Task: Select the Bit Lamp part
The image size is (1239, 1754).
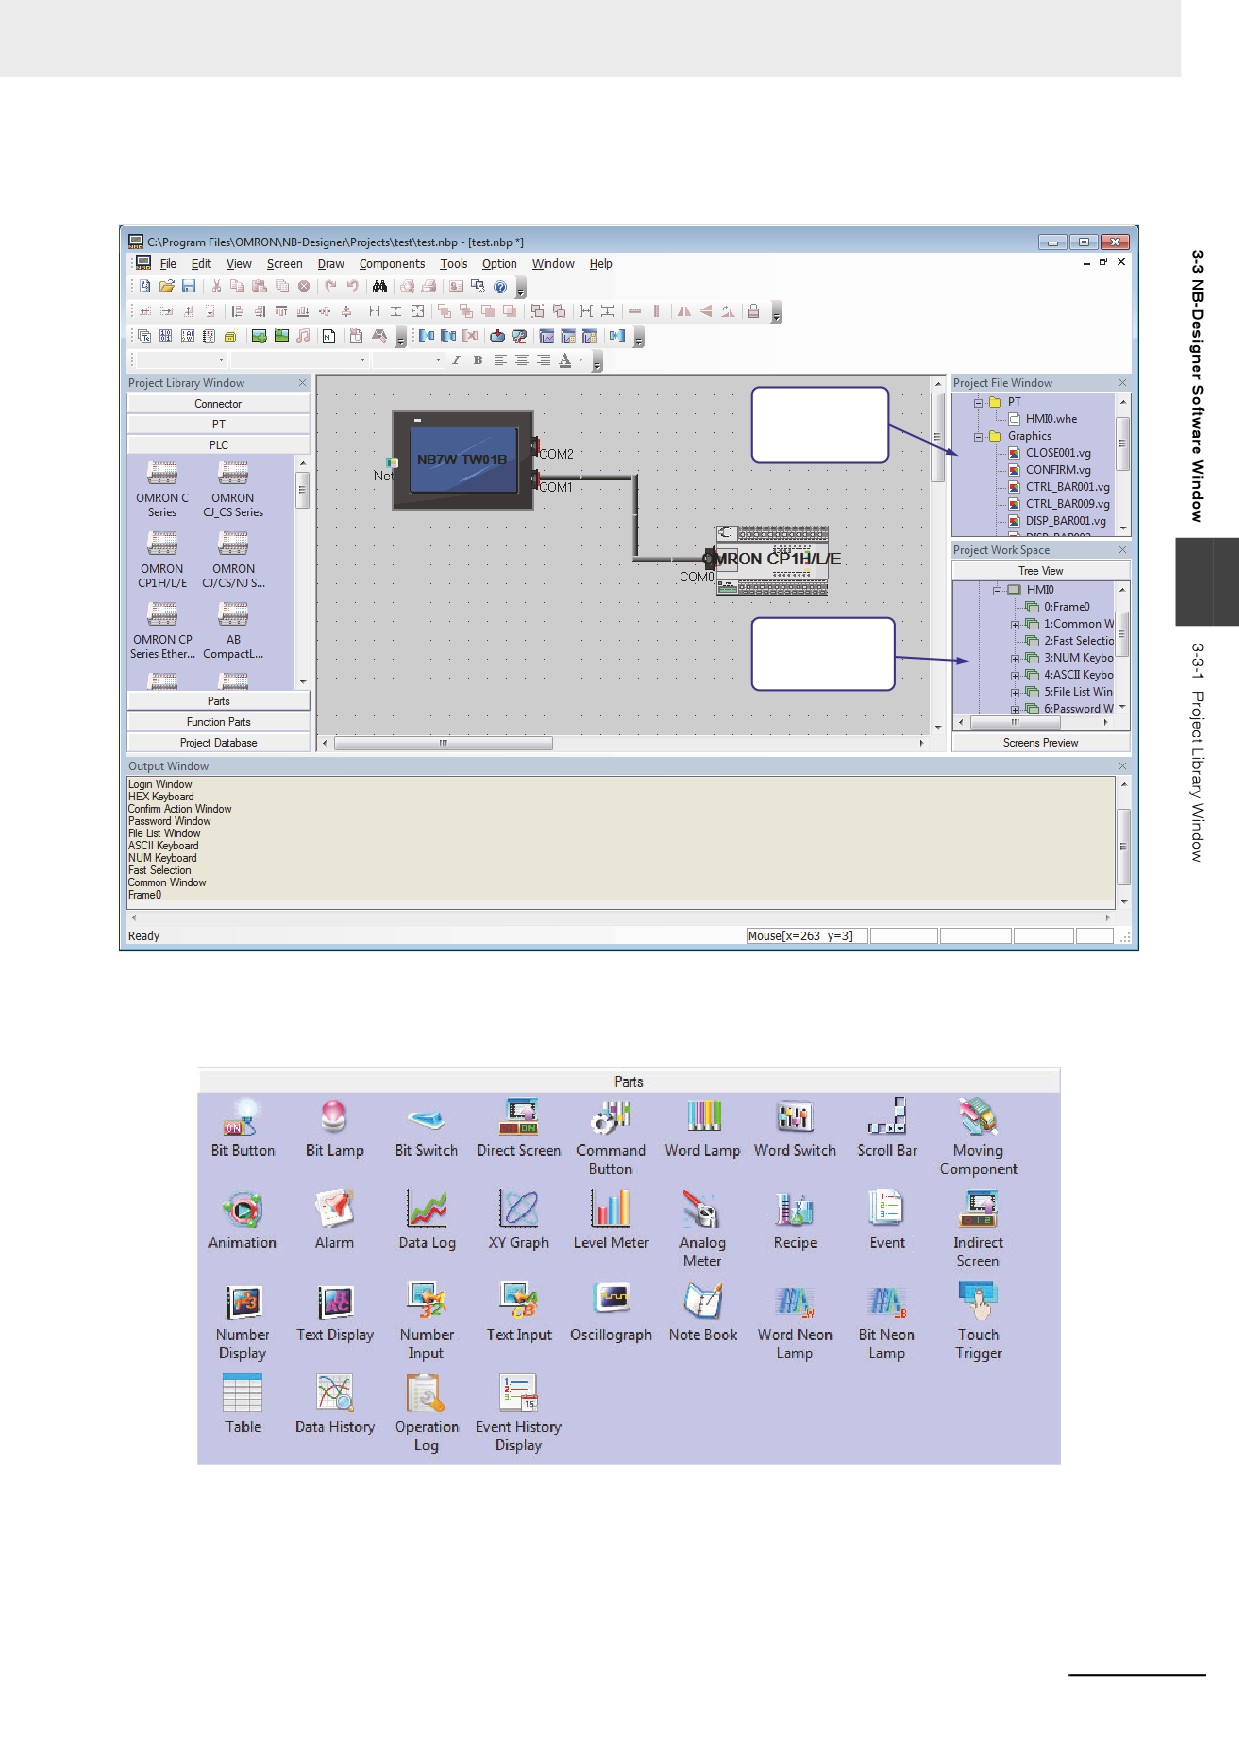Action: pos(334,1129)
